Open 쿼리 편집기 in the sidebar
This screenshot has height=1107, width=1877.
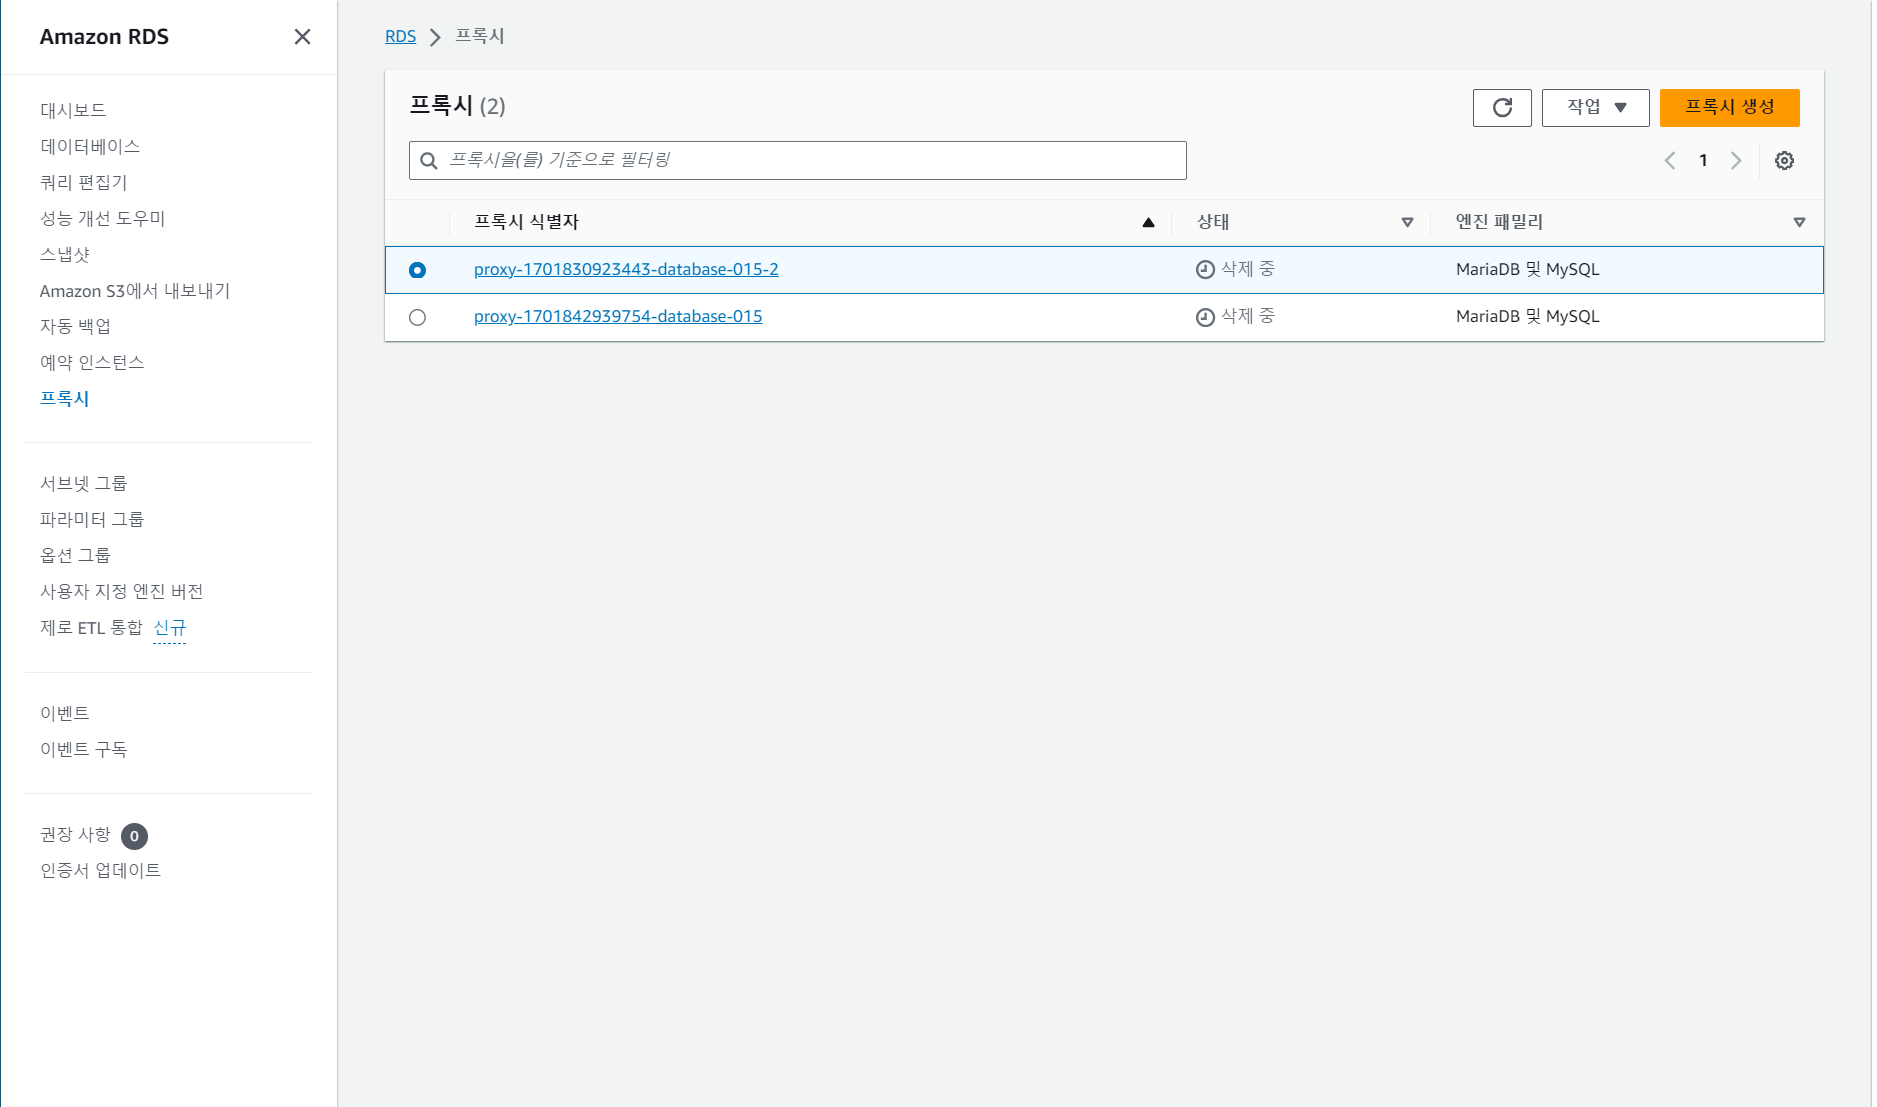tap(84, 182)
